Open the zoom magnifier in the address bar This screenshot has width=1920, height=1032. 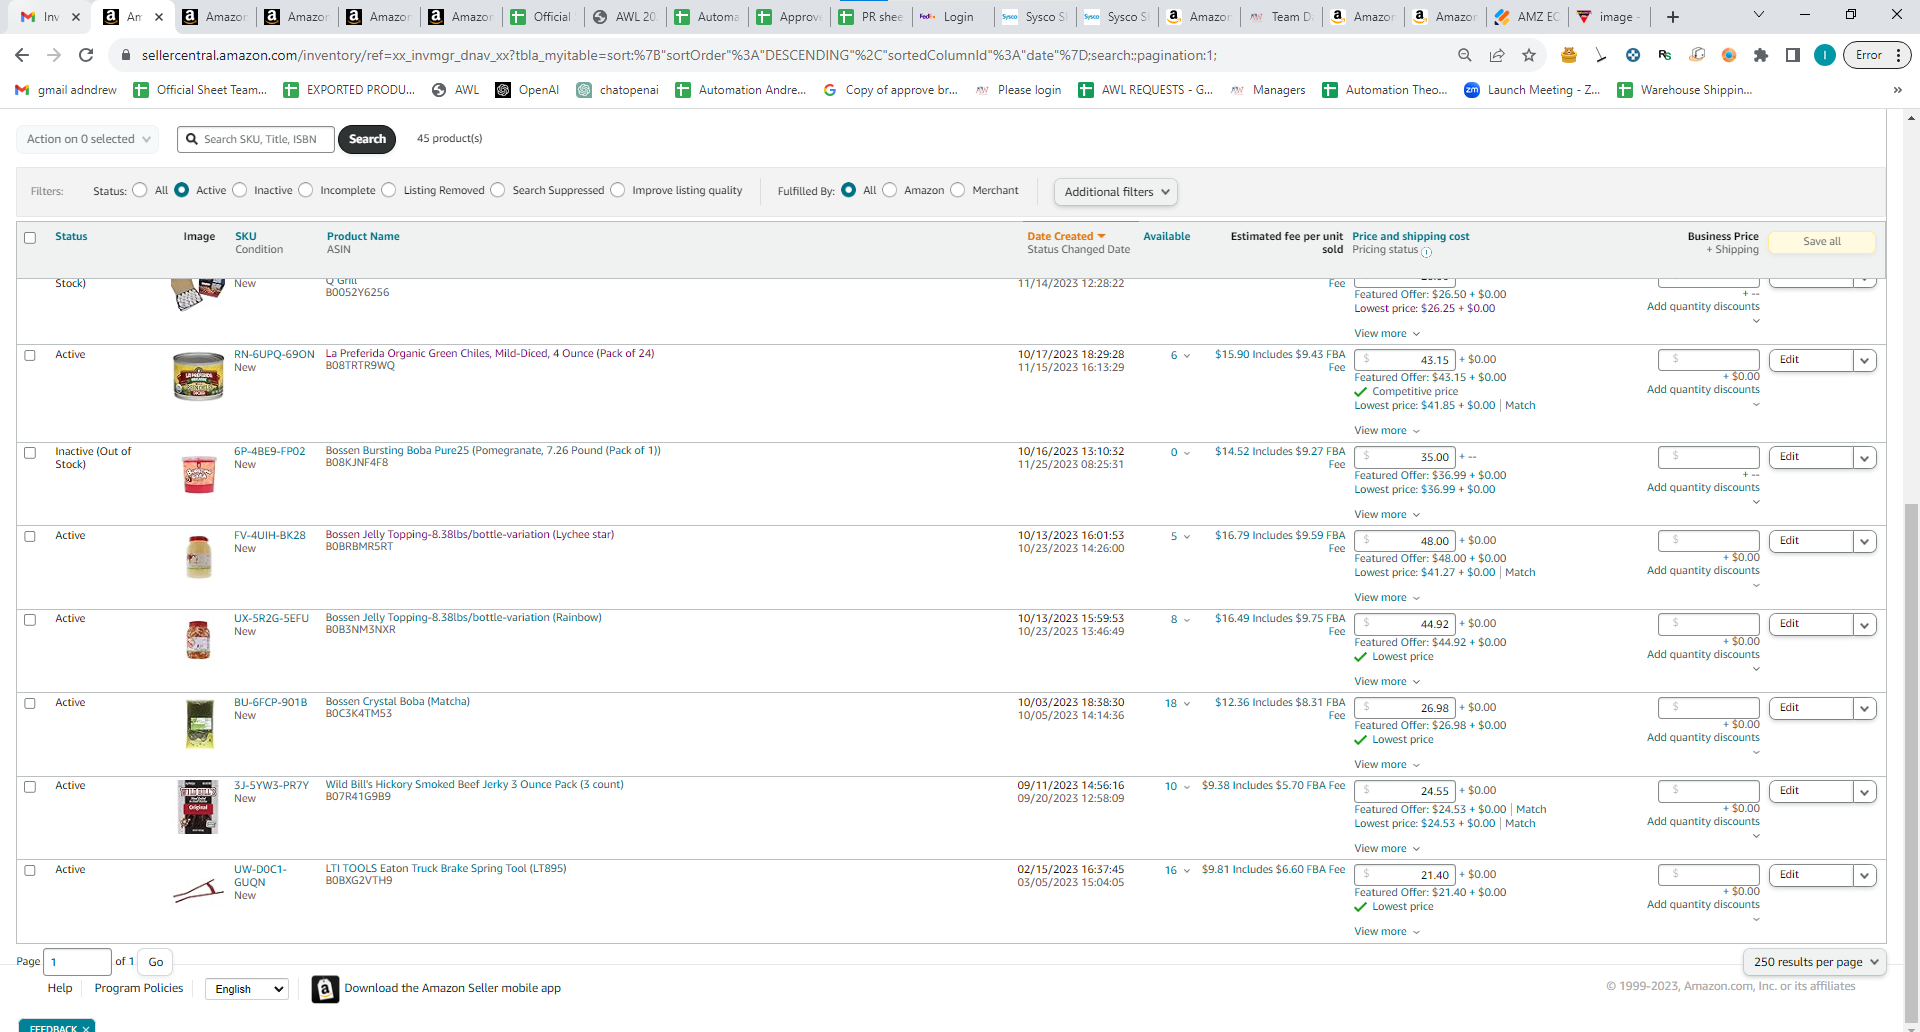[x=1465, y=55]
